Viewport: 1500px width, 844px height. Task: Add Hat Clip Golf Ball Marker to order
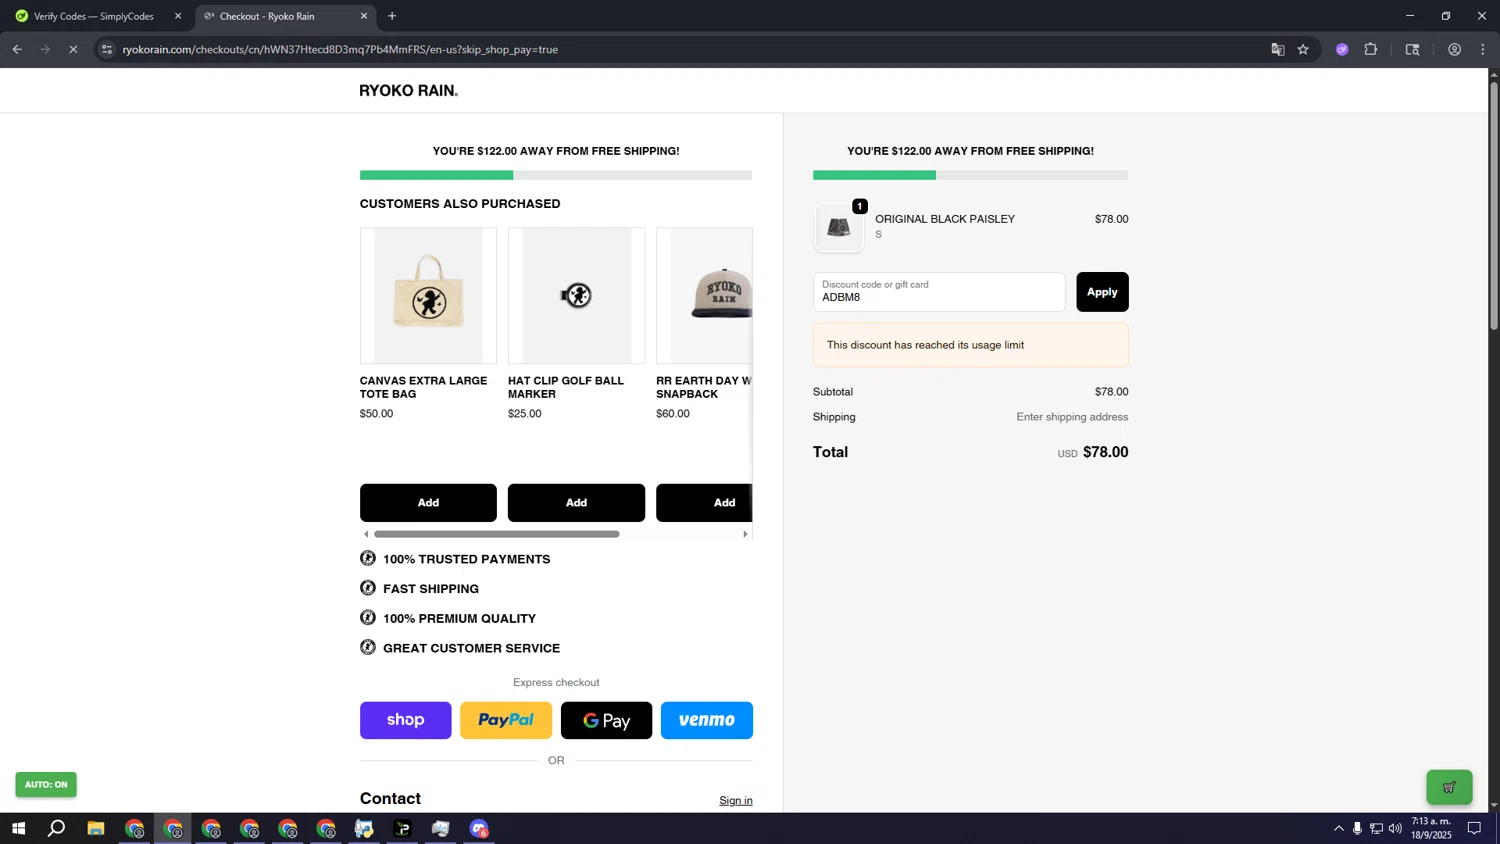576,503
